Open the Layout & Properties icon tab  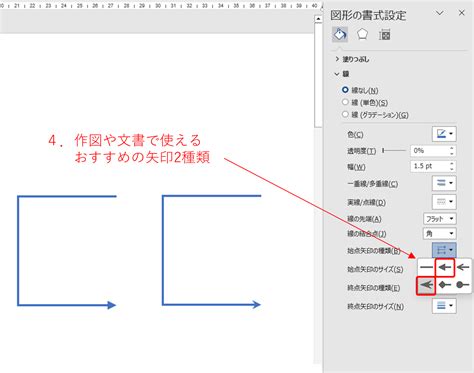pyautogui.click(x=384, y=35)
